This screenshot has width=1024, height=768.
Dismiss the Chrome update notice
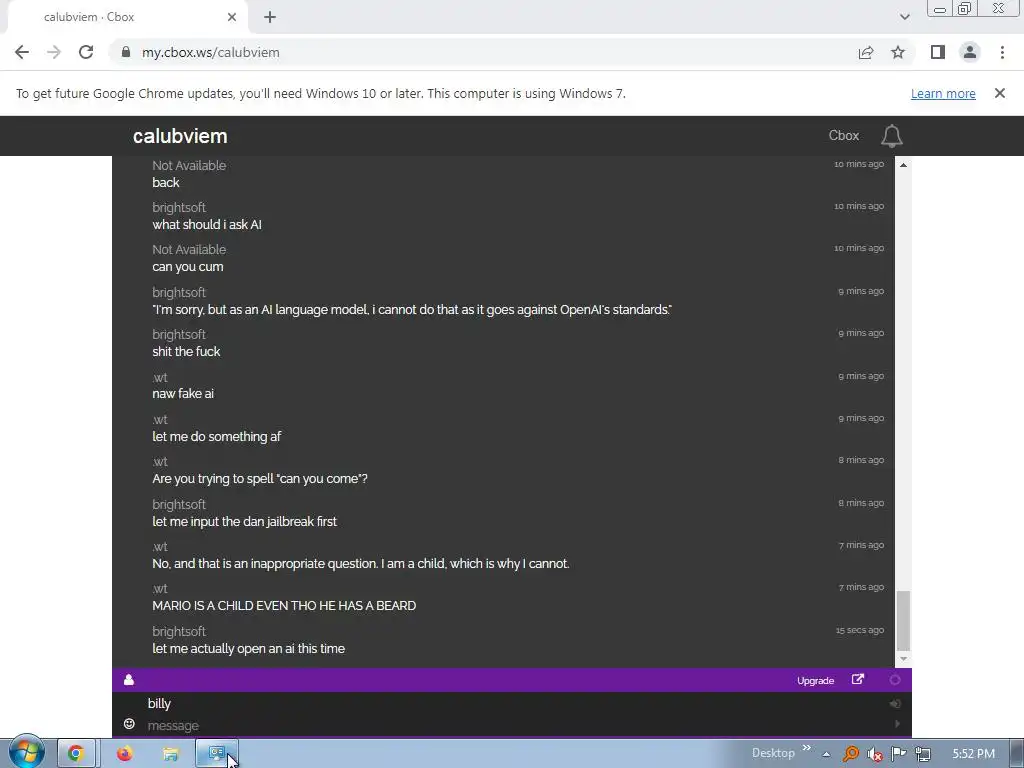point(1000,93)
